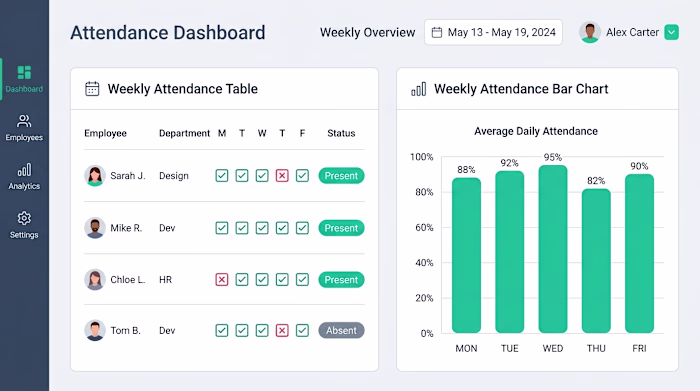Click the Weekly Overview label

[367, 33]
